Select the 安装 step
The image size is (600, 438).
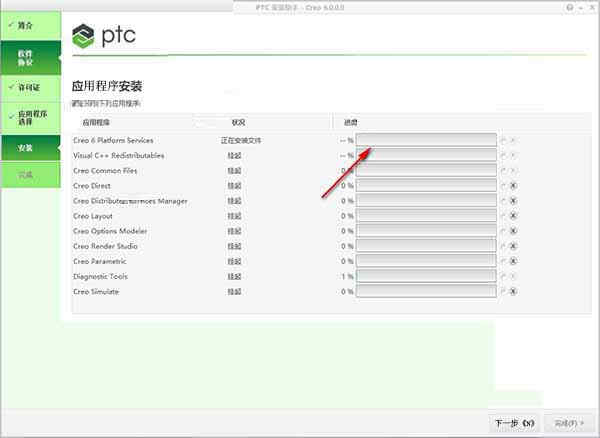pyautogui.click(x=31, y=148)
